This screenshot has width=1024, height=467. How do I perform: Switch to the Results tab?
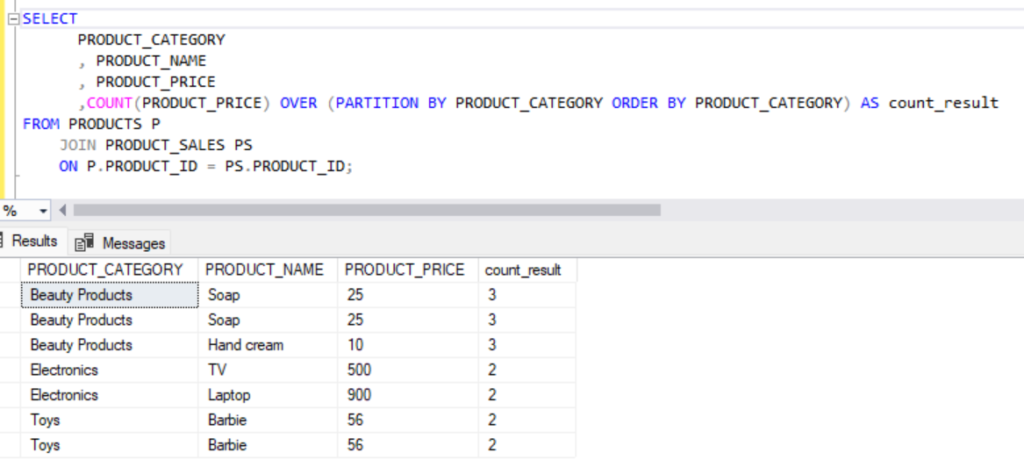34,242
